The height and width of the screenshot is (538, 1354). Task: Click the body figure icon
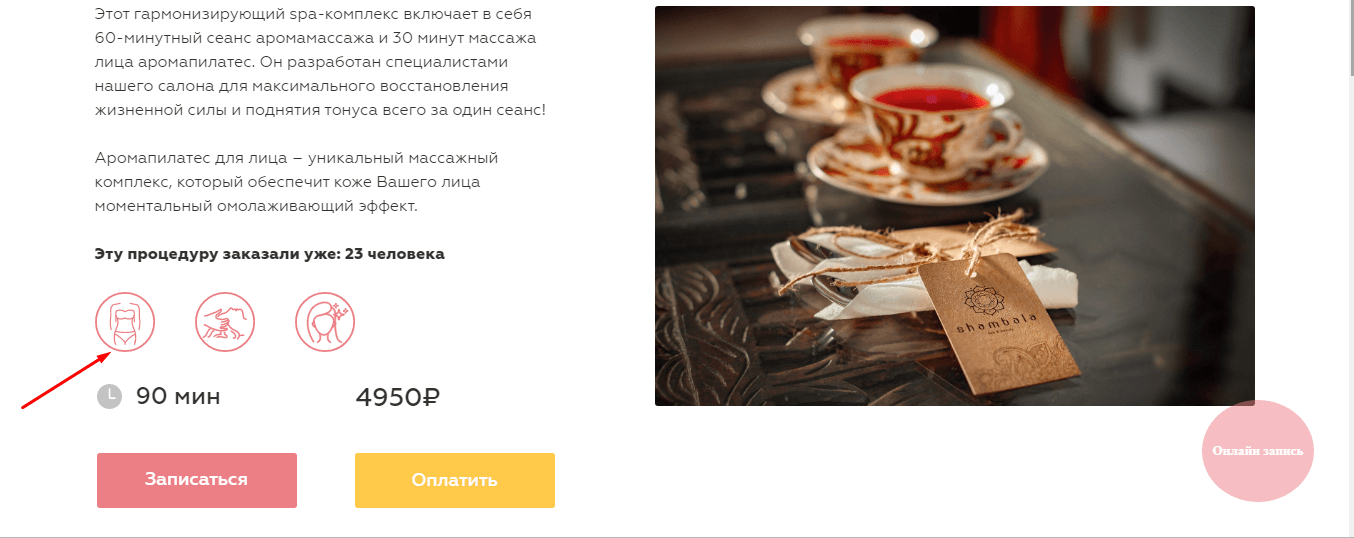125,322
